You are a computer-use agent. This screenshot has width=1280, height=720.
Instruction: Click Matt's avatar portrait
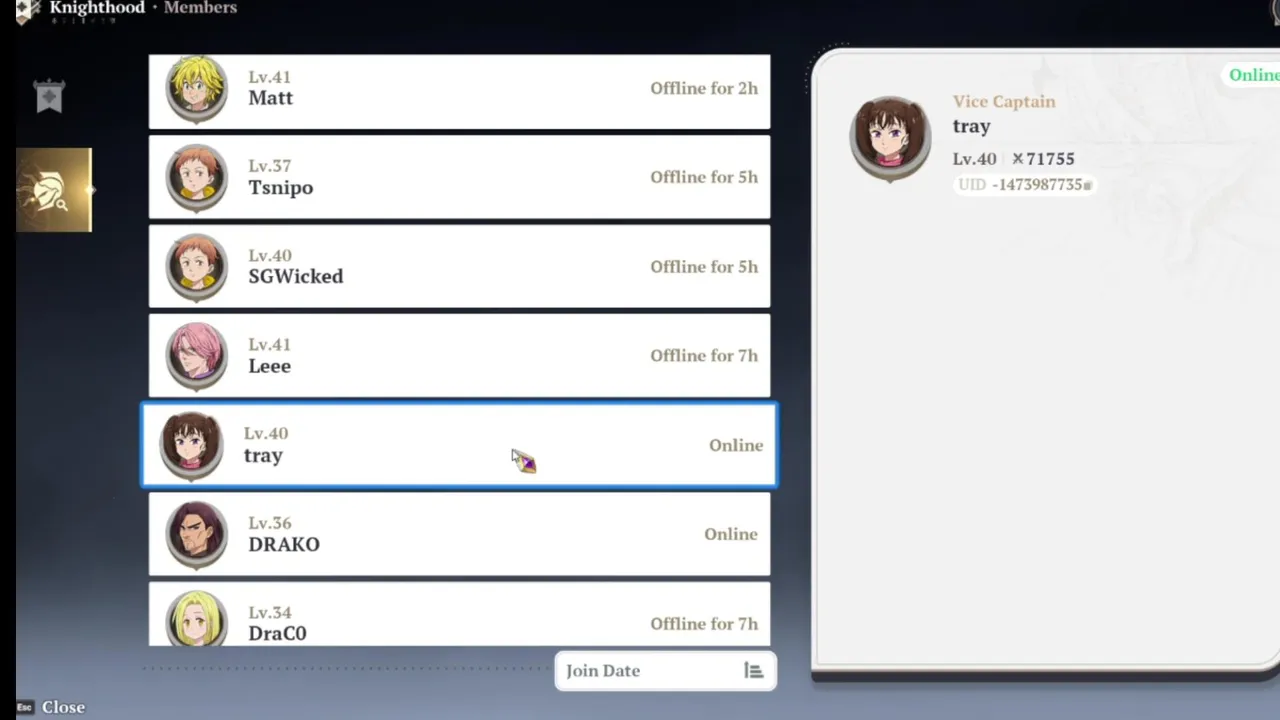point(197,89)
